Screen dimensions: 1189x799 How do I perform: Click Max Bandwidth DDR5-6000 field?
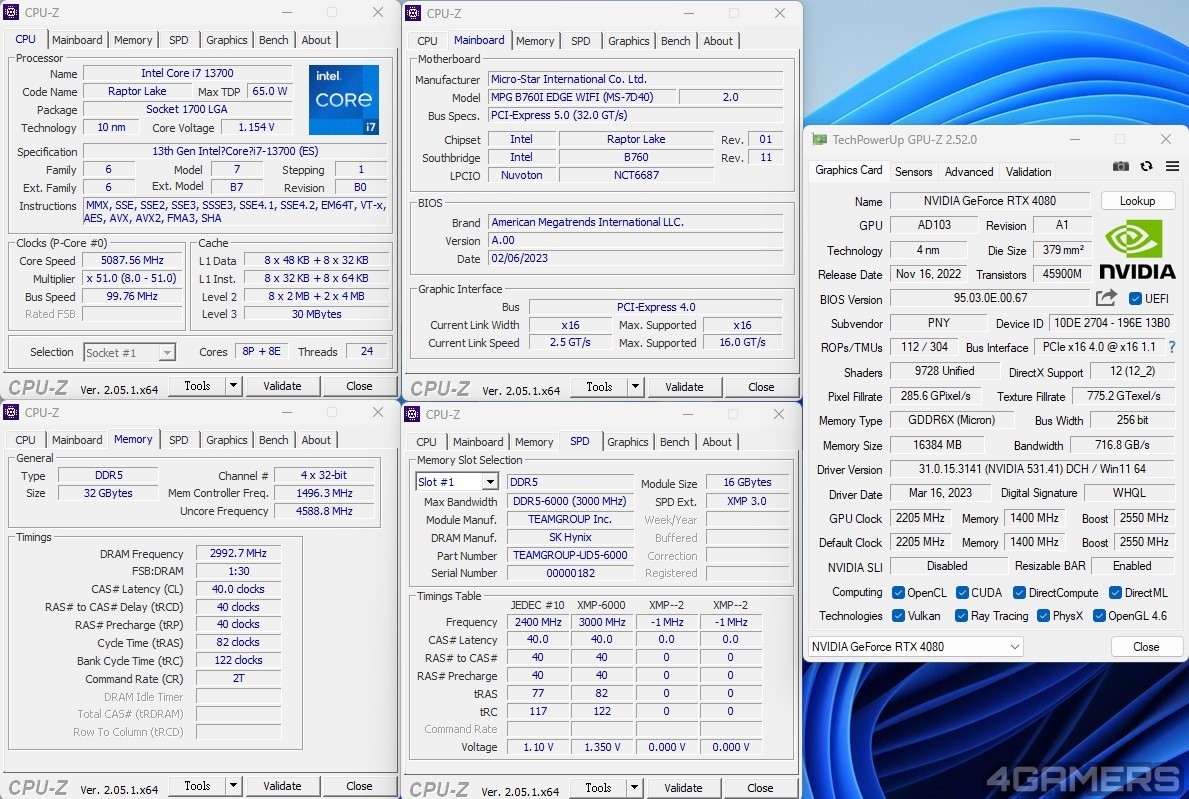tap(570, 501)
